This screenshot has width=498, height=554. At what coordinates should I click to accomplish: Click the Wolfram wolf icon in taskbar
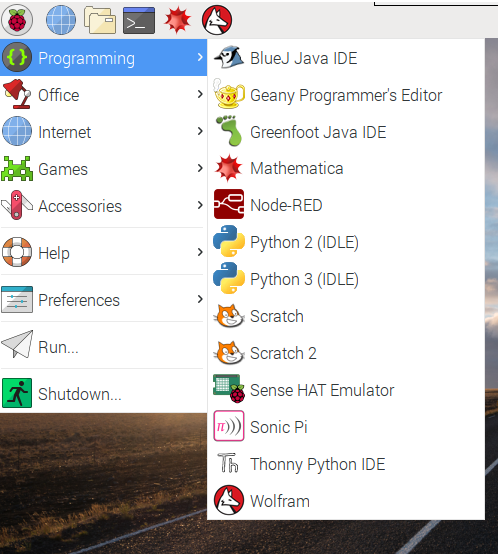(217, 20)
